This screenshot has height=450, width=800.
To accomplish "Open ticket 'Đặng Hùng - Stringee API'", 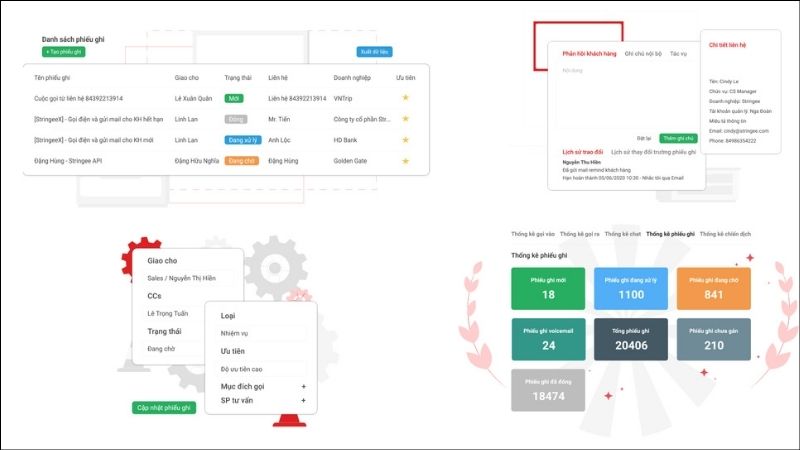I will point(68,161).
